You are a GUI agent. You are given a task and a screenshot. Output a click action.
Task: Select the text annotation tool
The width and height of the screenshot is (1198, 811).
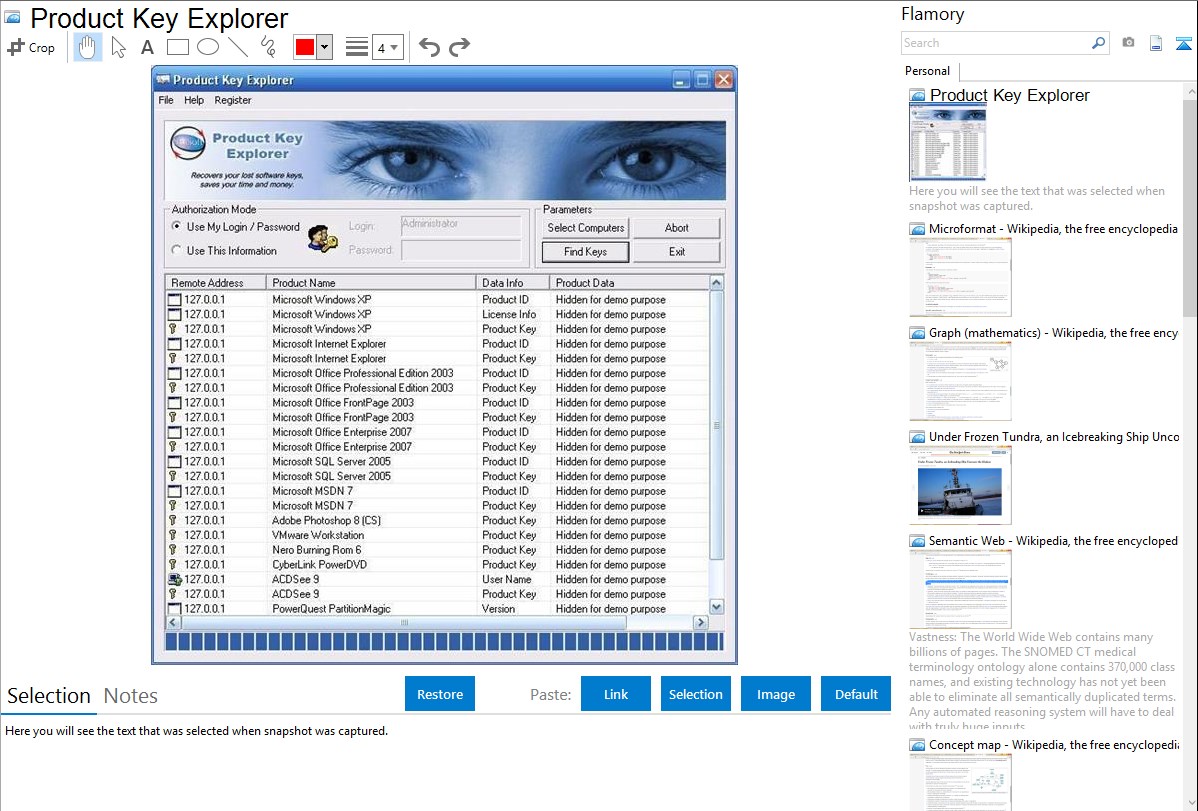147,47
